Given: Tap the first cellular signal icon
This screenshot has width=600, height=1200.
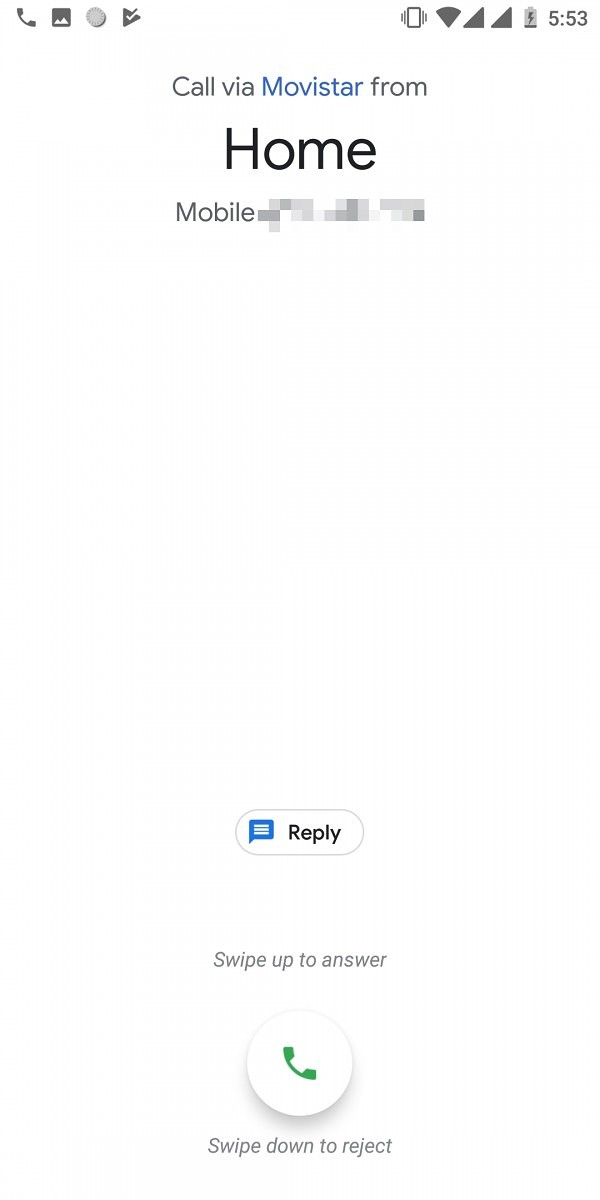Looking at the screenshot, I should 473,18.
